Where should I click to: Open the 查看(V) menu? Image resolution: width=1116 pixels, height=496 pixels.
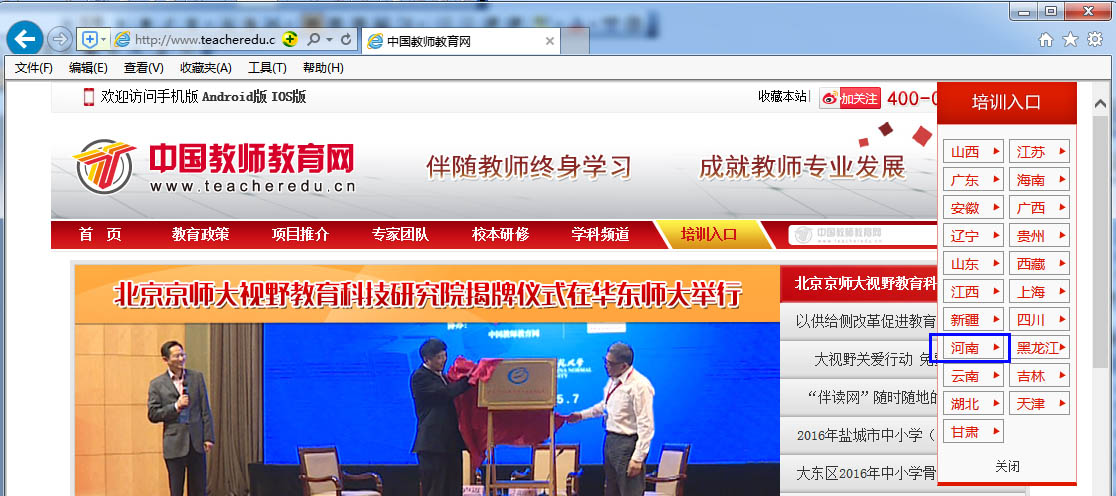144,68
